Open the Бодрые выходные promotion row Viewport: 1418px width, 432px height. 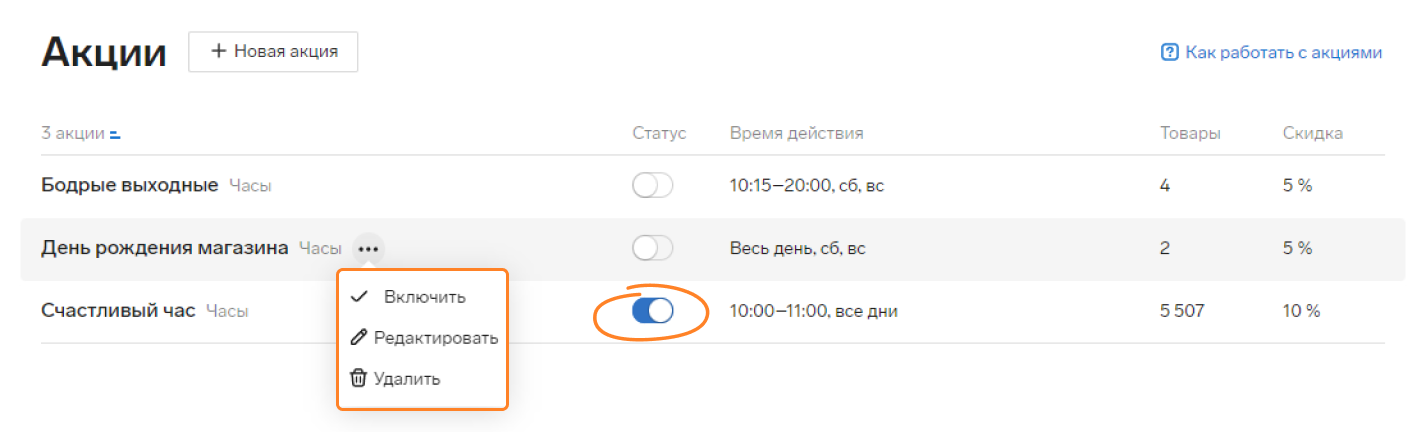[703, 186]
